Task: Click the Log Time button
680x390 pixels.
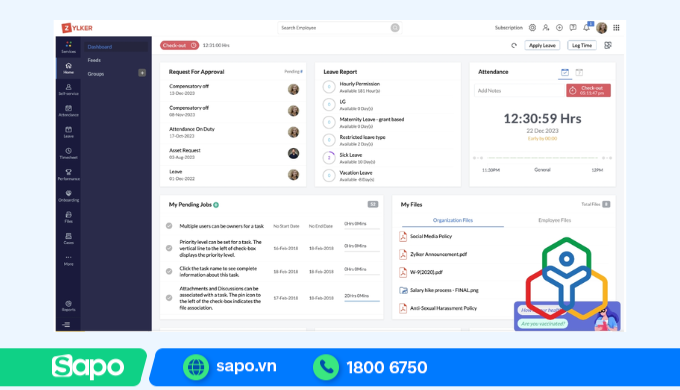Action: pos(582,45)
